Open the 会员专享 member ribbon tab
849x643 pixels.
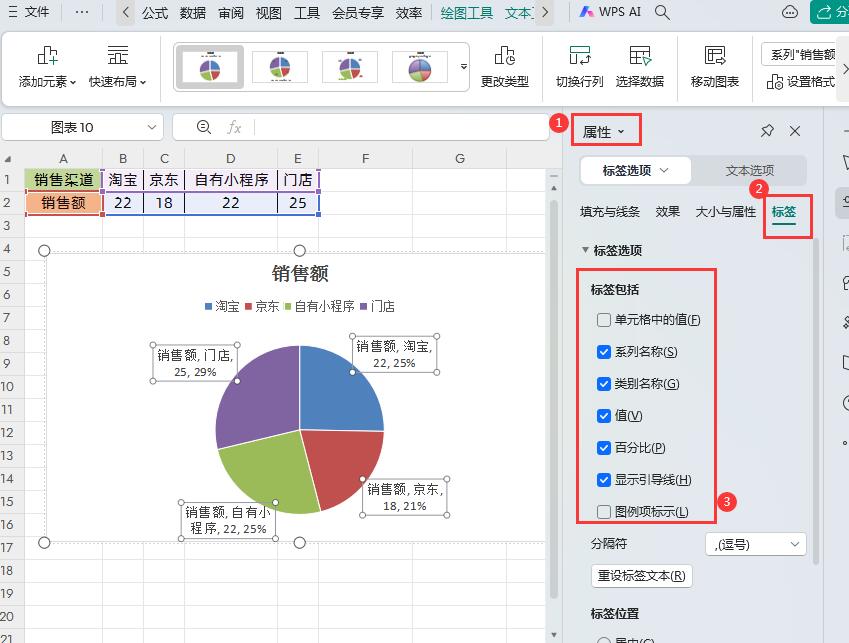pyautogui.click(x=357, y=12)
